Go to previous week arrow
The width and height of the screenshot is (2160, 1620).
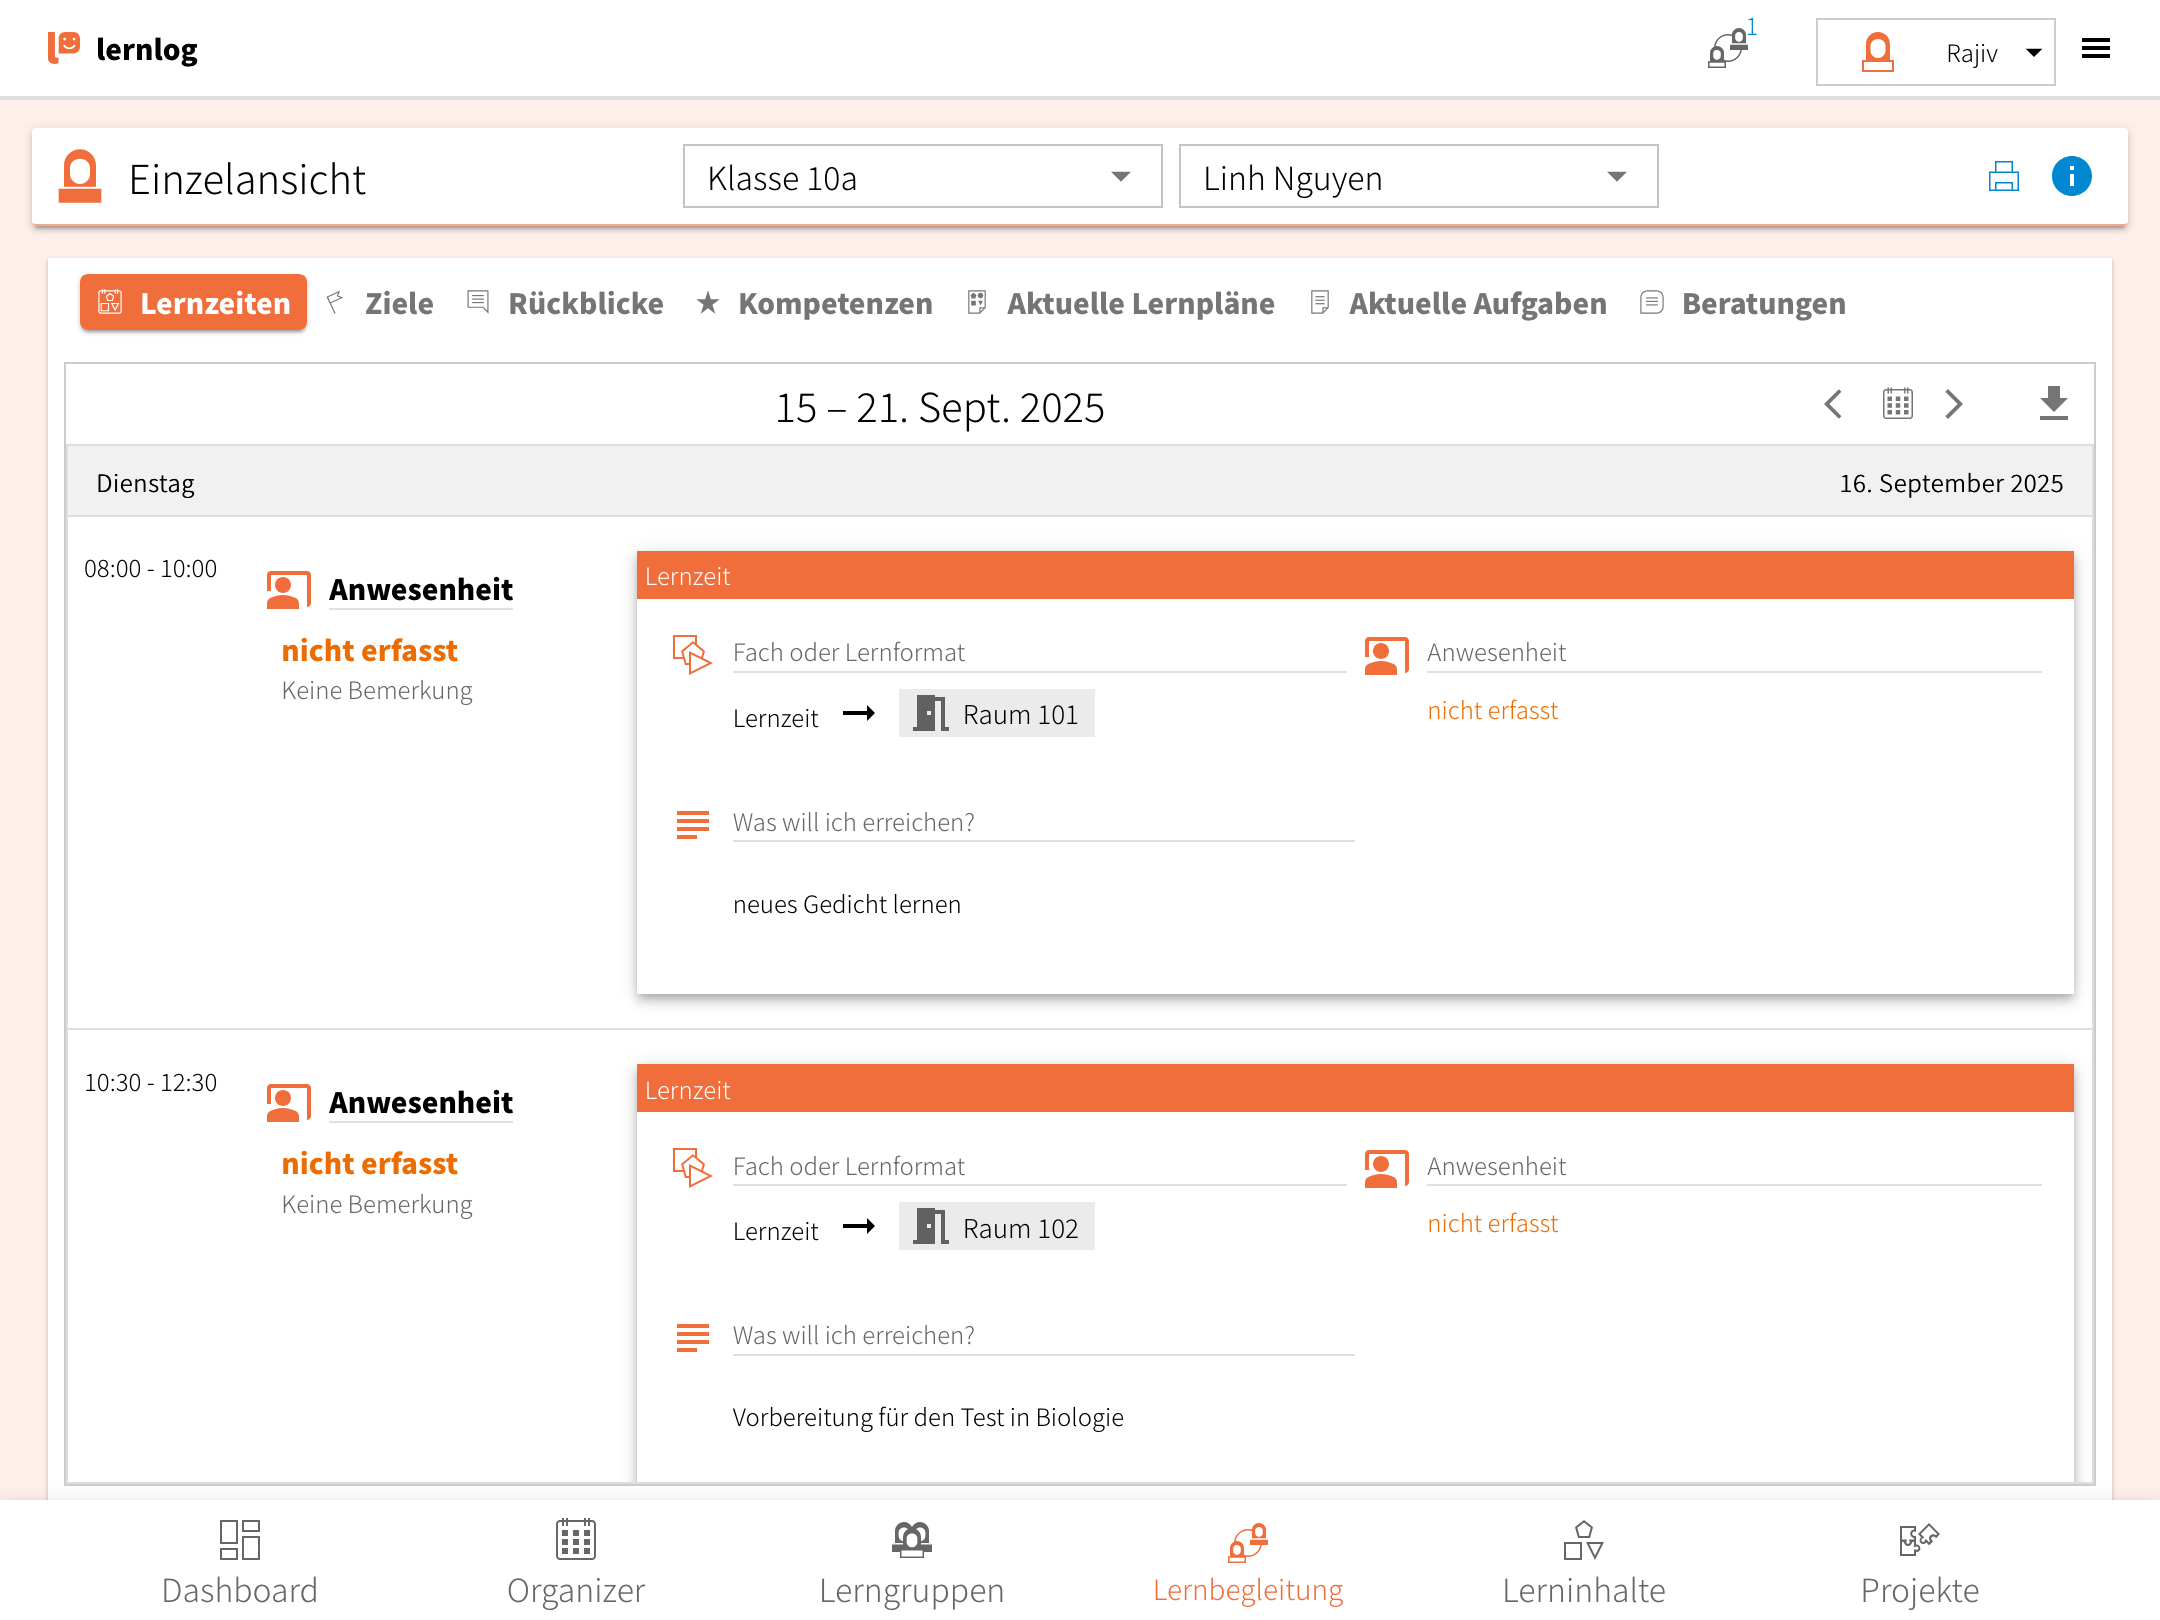(x=1833, y=404)
